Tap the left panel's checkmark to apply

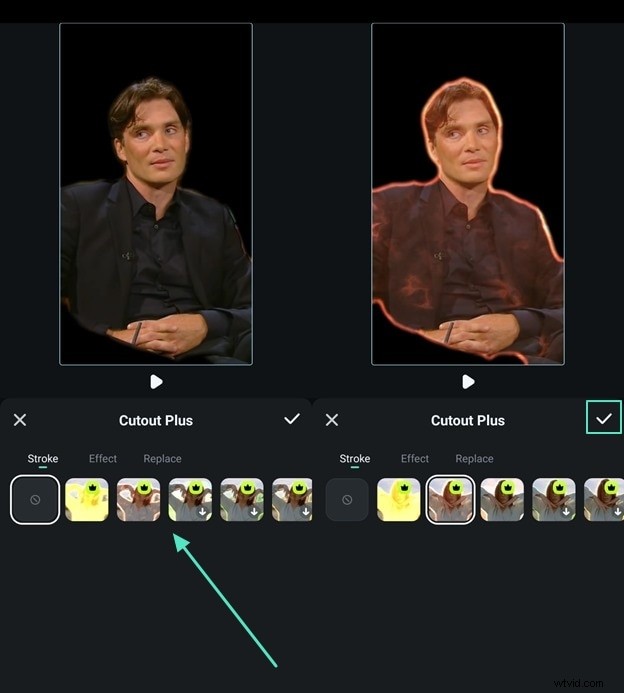point(292,419)
